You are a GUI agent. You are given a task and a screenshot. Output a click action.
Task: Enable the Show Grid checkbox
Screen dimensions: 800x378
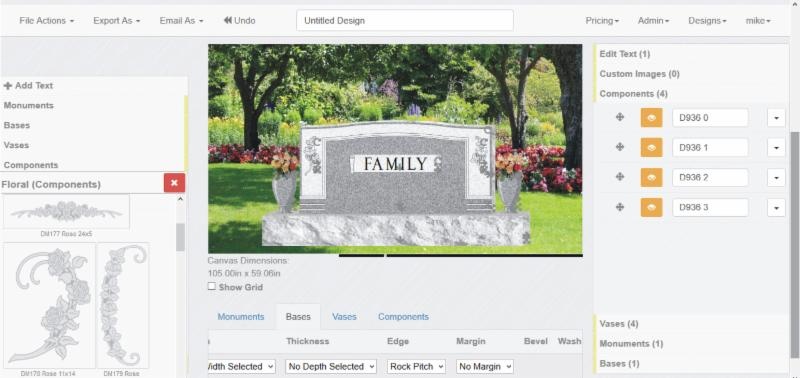coord(212,287)
